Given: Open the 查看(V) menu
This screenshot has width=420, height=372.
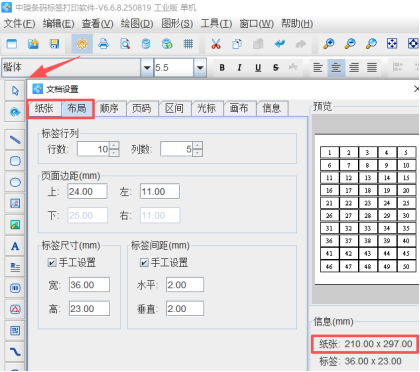Looking at the screenshot, I should click(98, 24).
